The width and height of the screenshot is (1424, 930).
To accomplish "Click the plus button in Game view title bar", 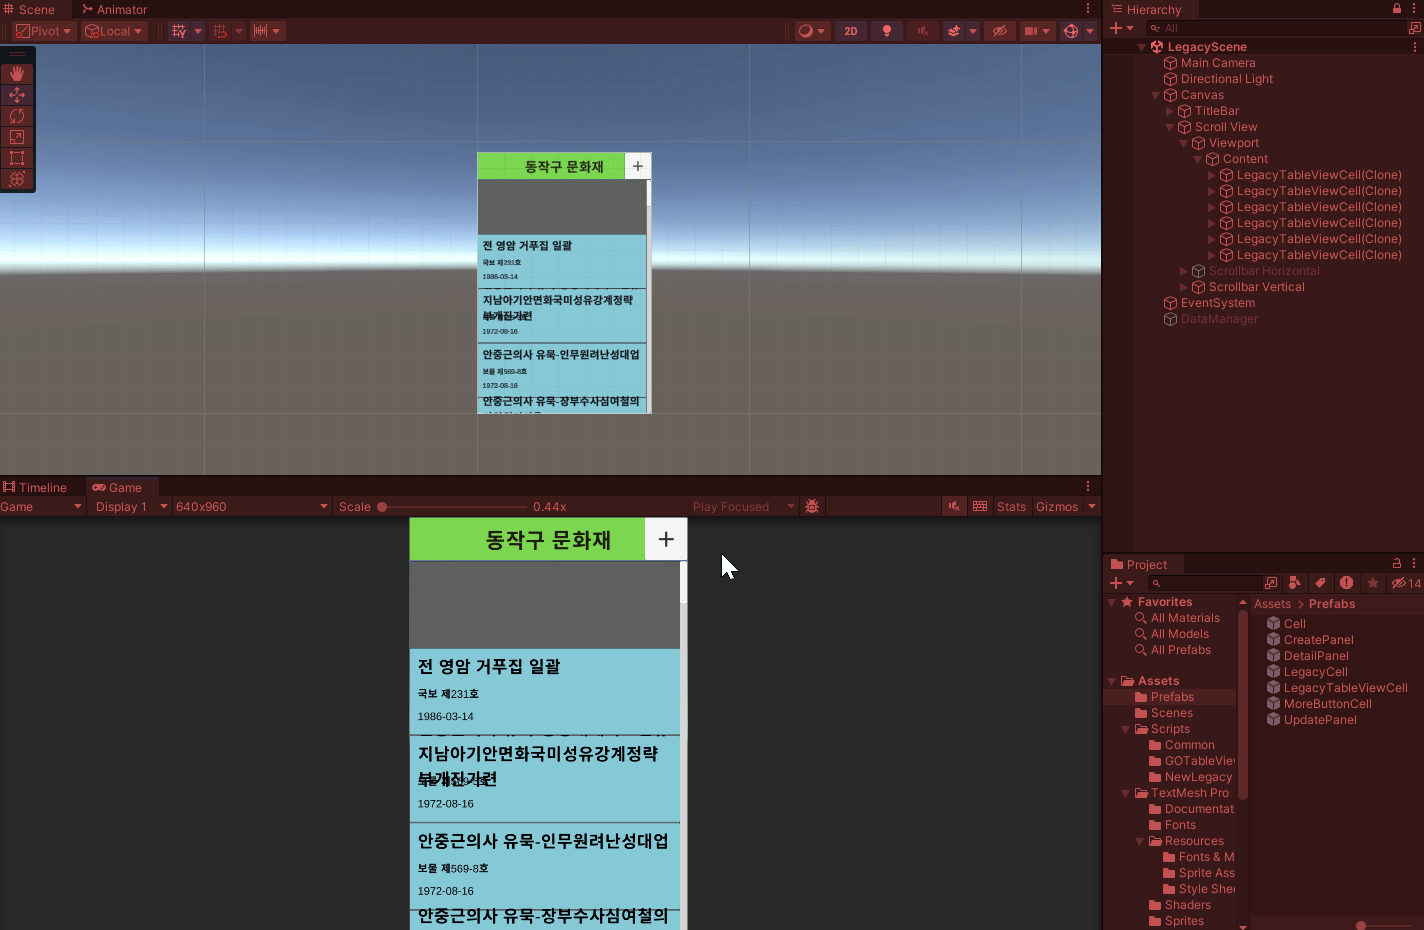I will [x=666, y=540].
